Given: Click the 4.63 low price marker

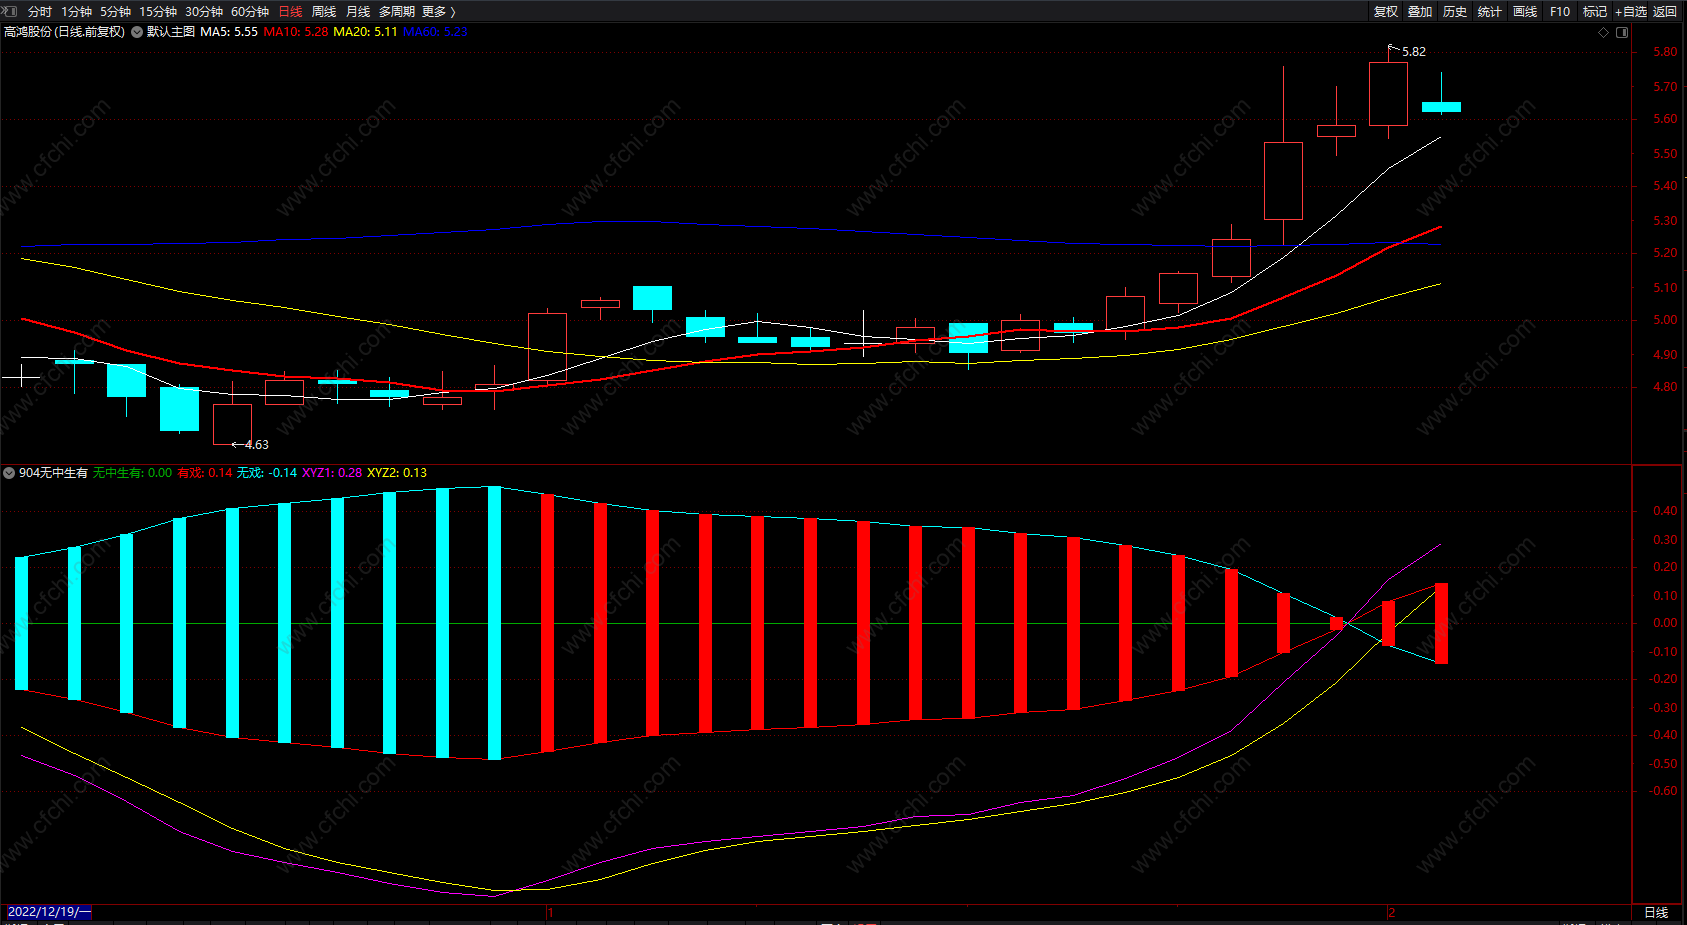Looking at the screenshot, I should tap(257, 445).
